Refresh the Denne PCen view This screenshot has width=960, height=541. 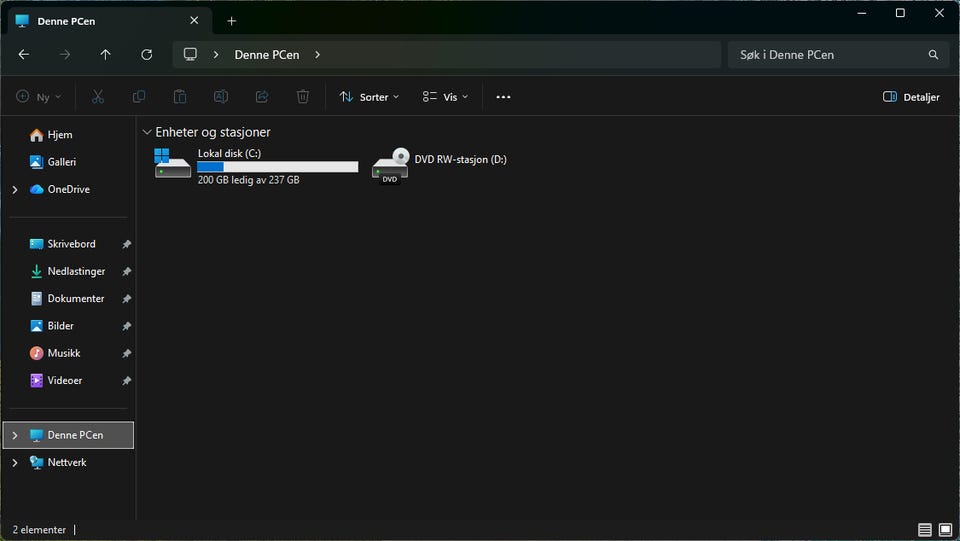(146, 54)
